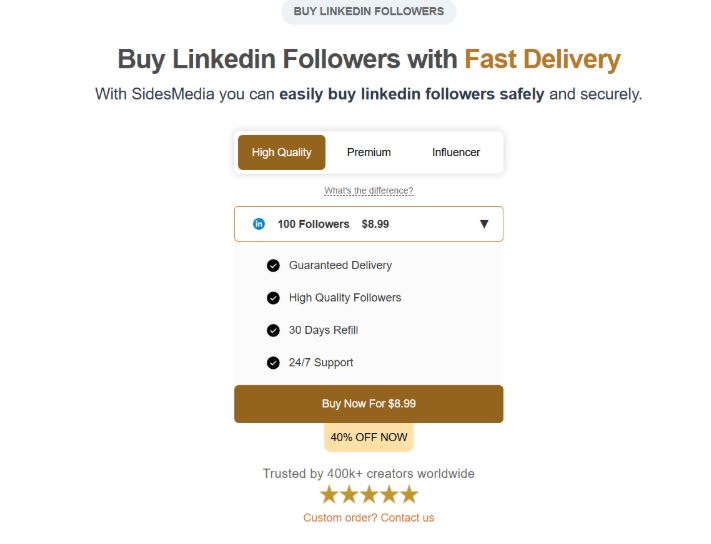Click the dropdown arrow for follower packages

484,224
